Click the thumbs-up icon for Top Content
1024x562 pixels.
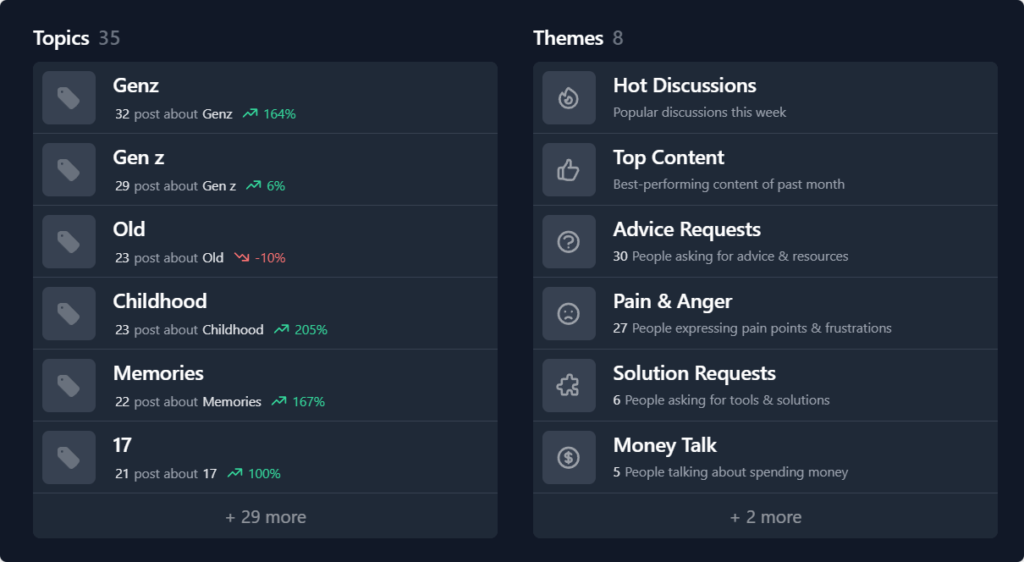click(x=569, y=170)
